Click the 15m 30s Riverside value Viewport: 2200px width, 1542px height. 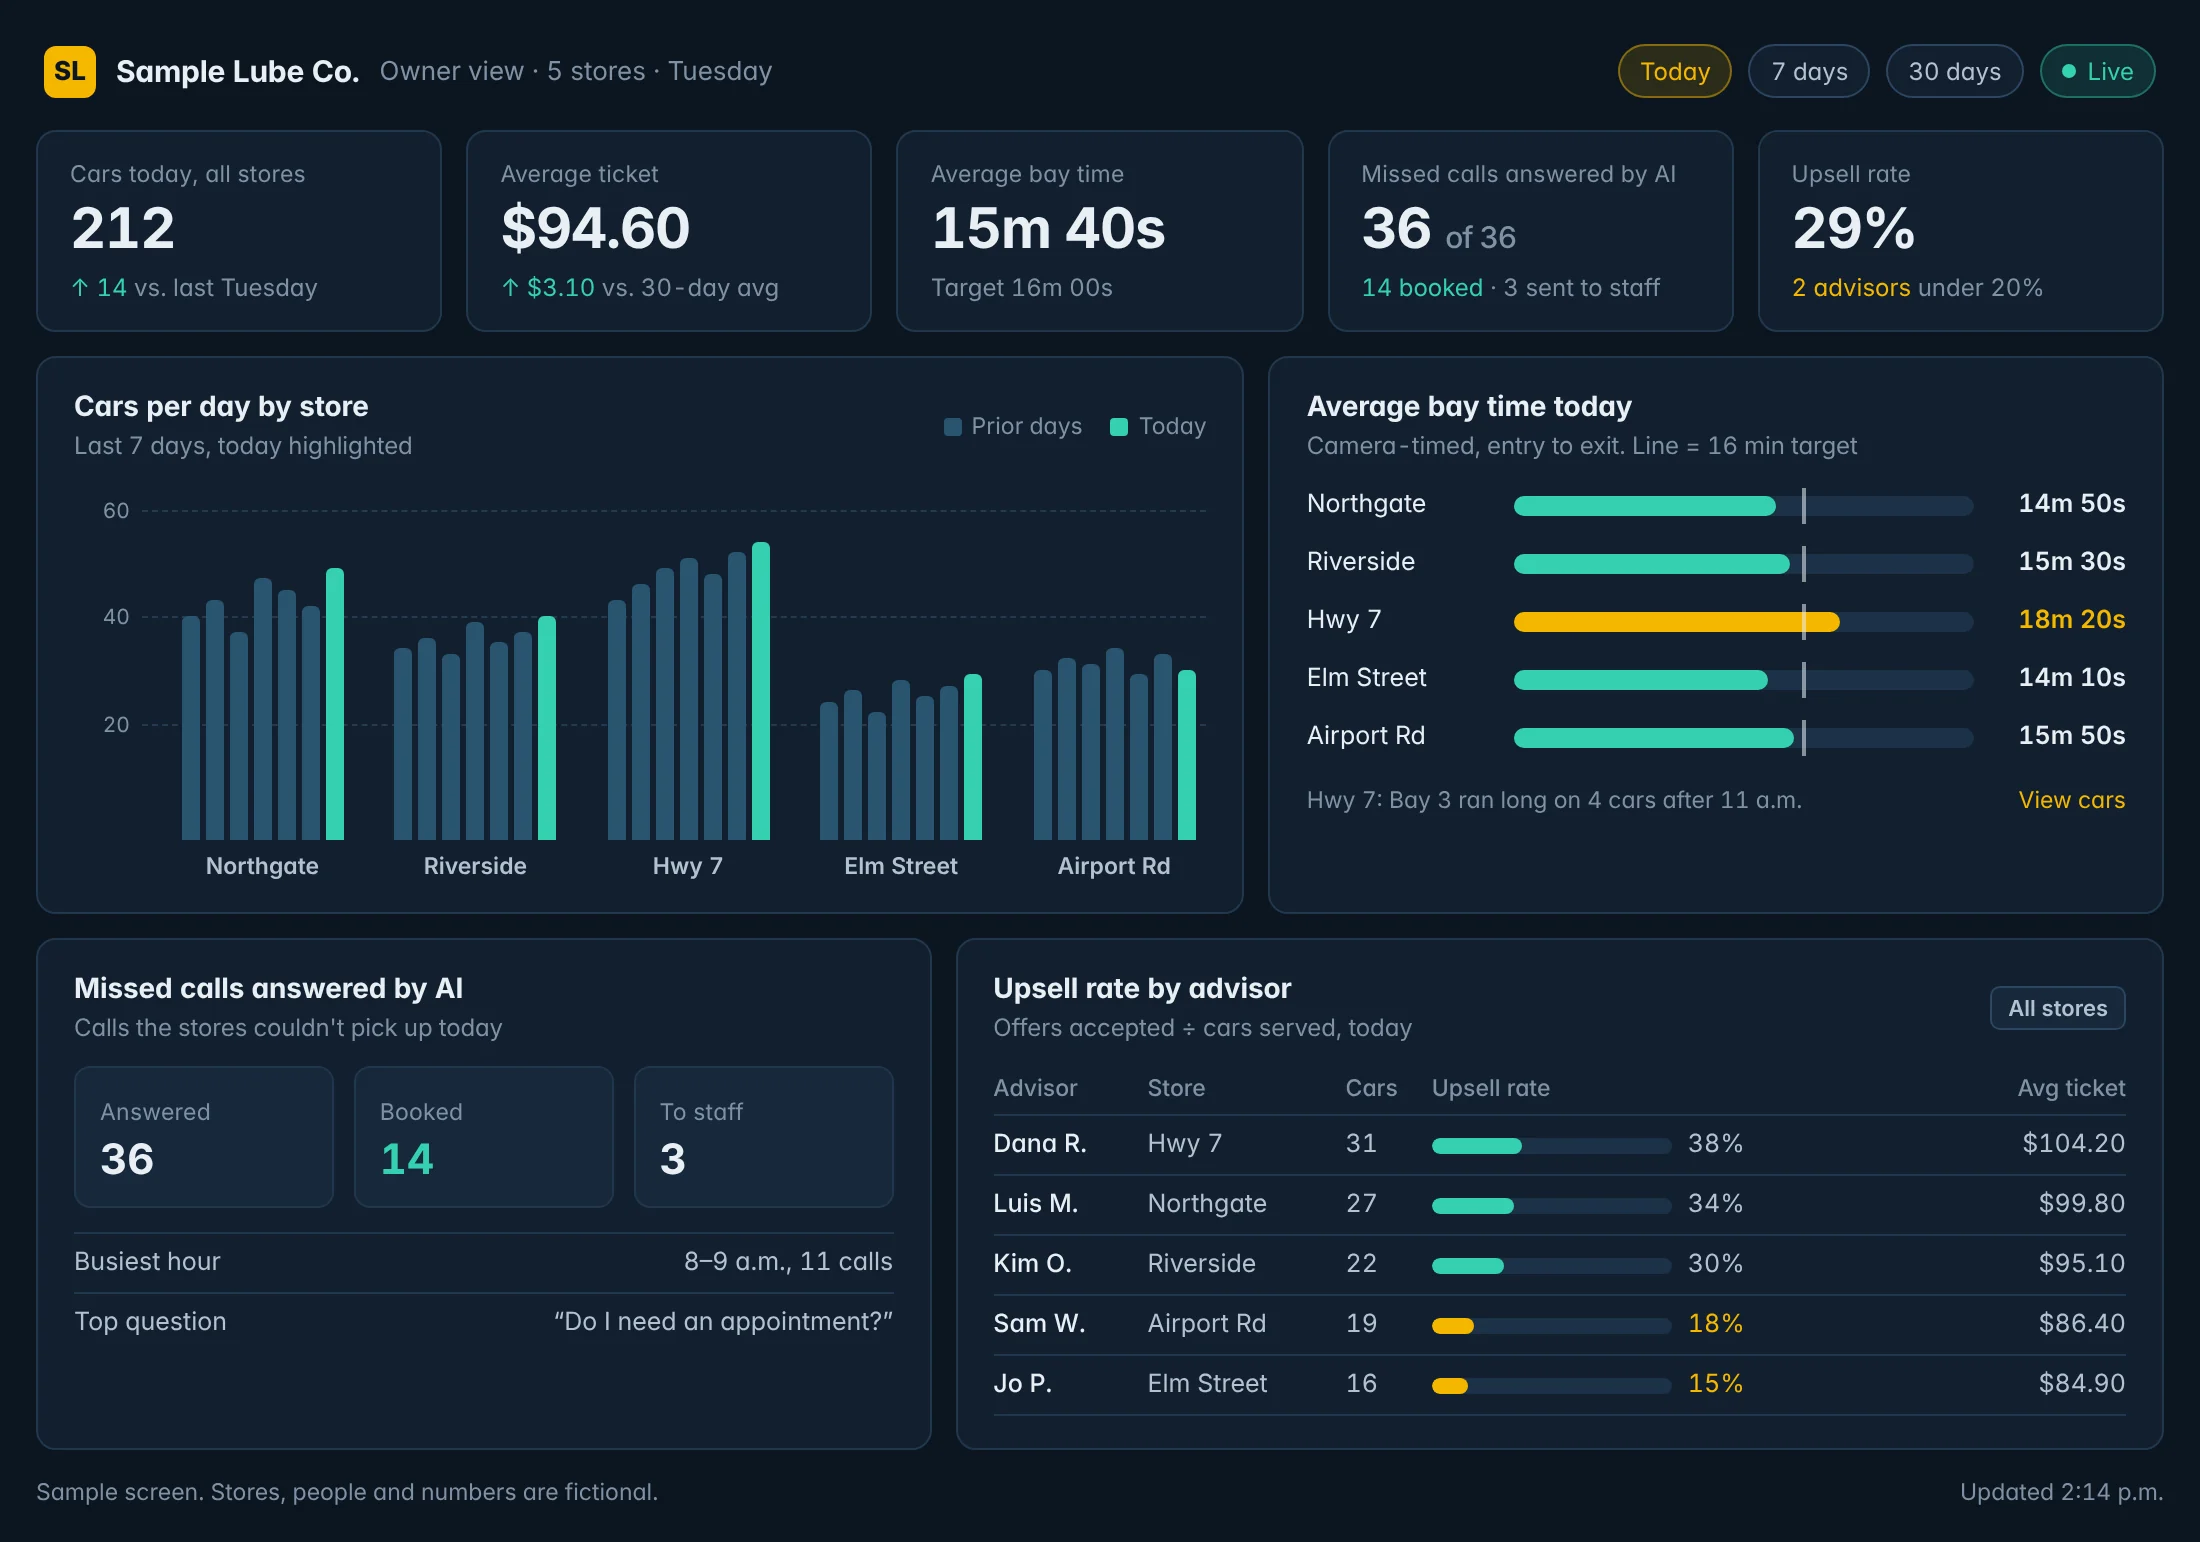[x=2071, y=562]
